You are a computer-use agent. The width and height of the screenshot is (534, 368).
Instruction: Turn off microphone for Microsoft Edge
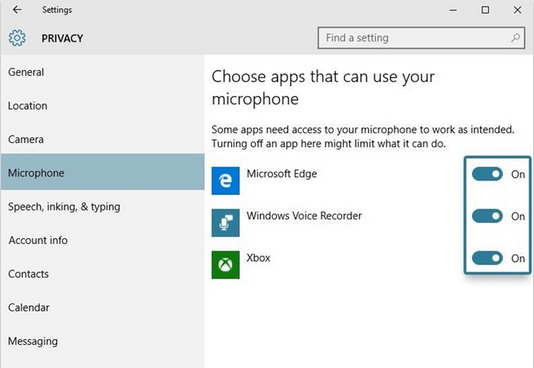pos(487,174)
